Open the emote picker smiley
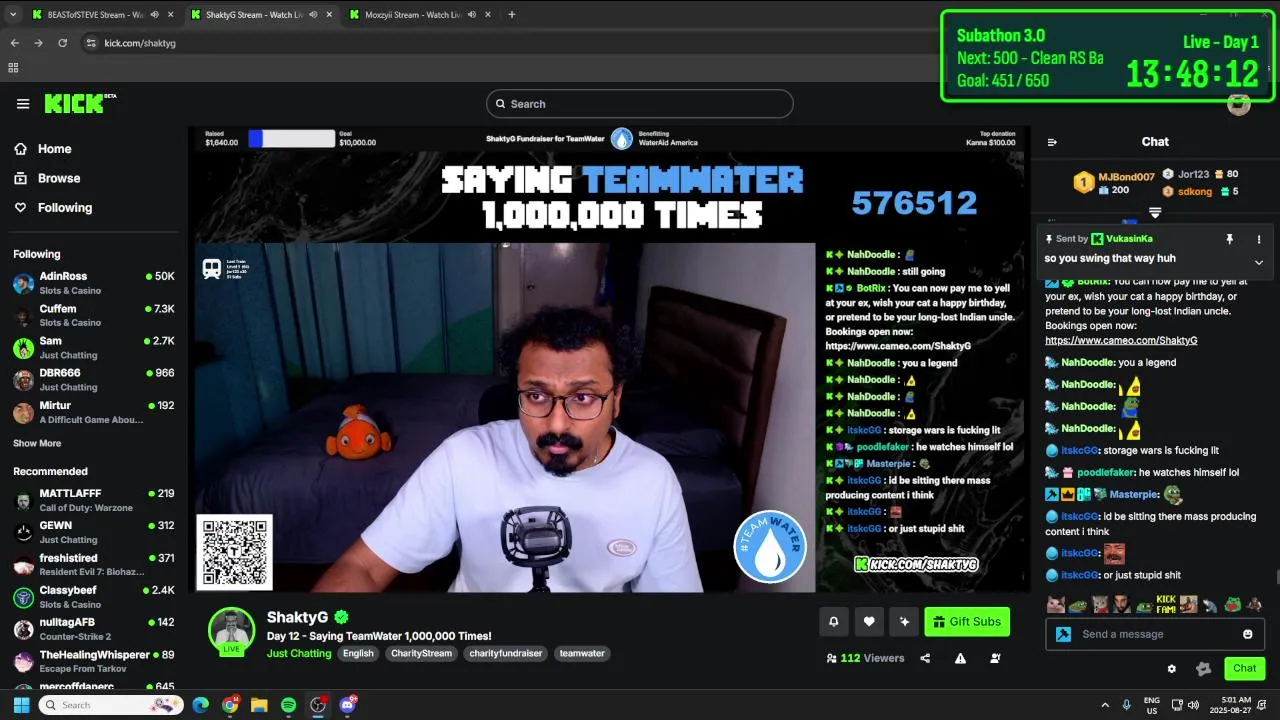Image resolution: width=1280 pixels, height=720 pixels. click(1247, 634)
